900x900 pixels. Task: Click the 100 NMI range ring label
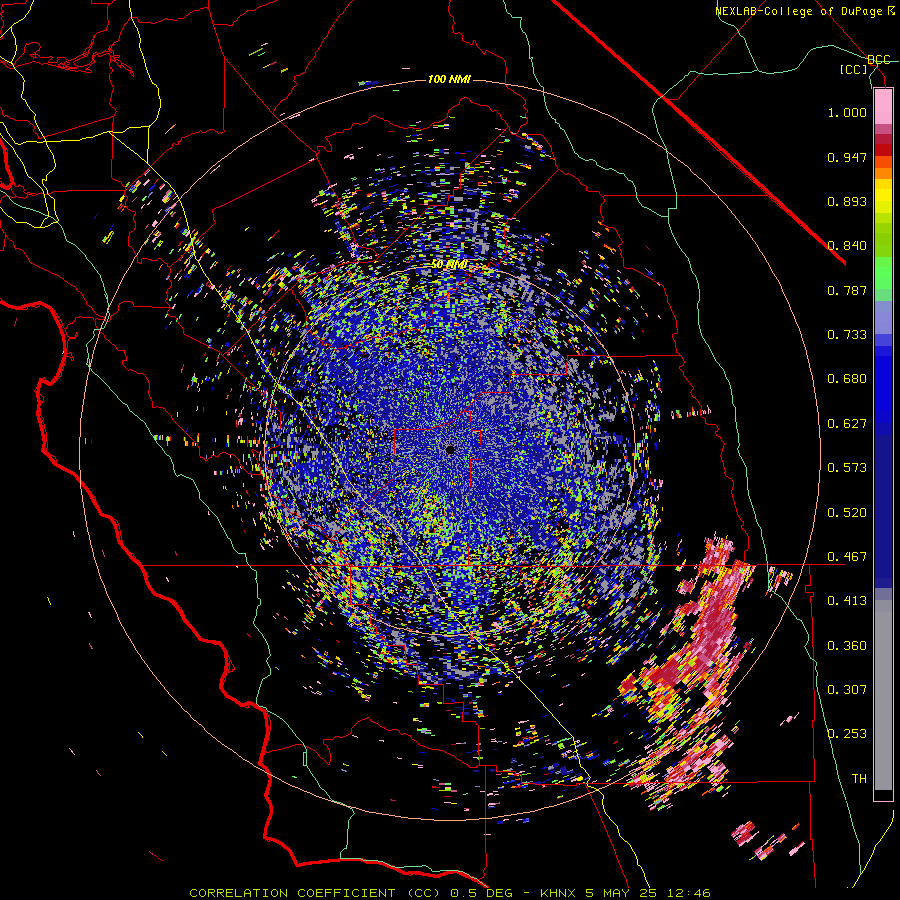pyautogui.click(x=449, y=79)
